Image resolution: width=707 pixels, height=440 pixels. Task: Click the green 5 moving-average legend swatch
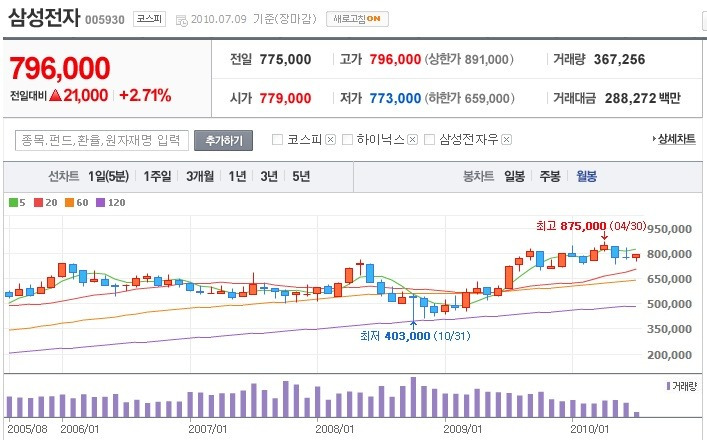13,203
